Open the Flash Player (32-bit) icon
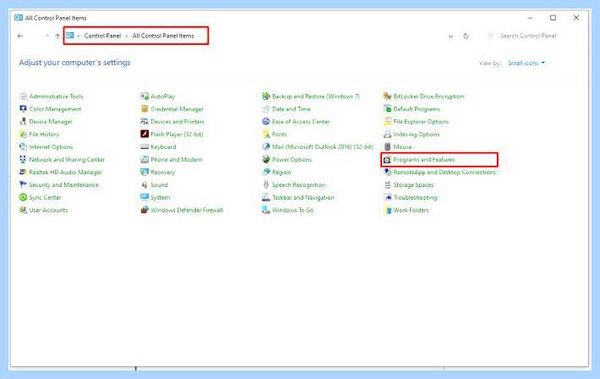 click(x=145, y=134)
